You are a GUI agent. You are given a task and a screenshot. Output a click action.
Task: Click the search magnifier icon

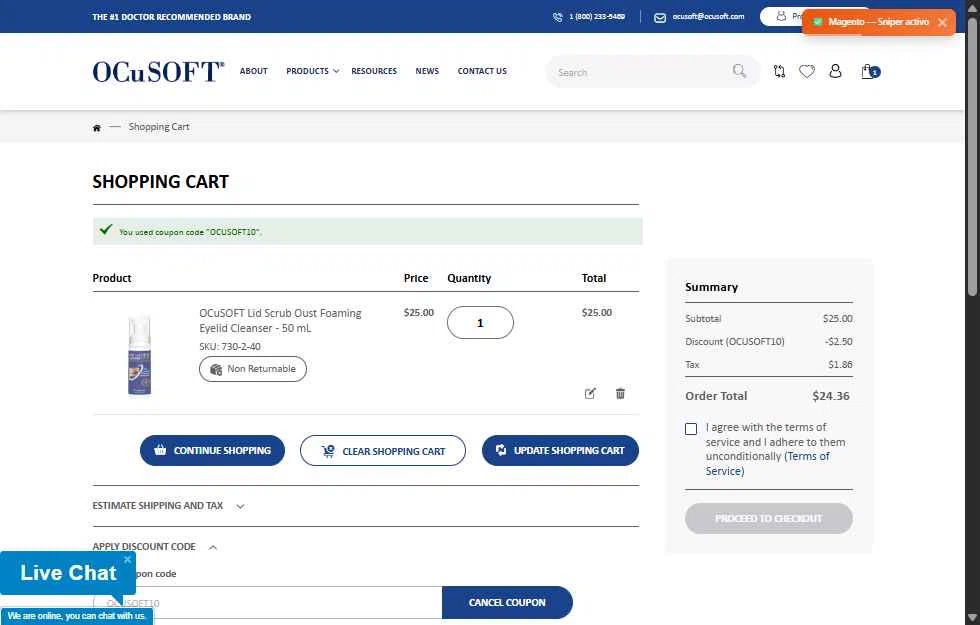click(x=739, y=71)
